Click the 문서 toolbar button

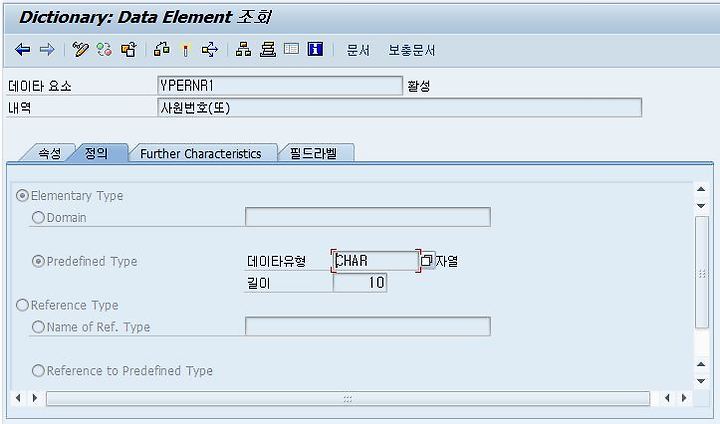(x=358, y=50)
